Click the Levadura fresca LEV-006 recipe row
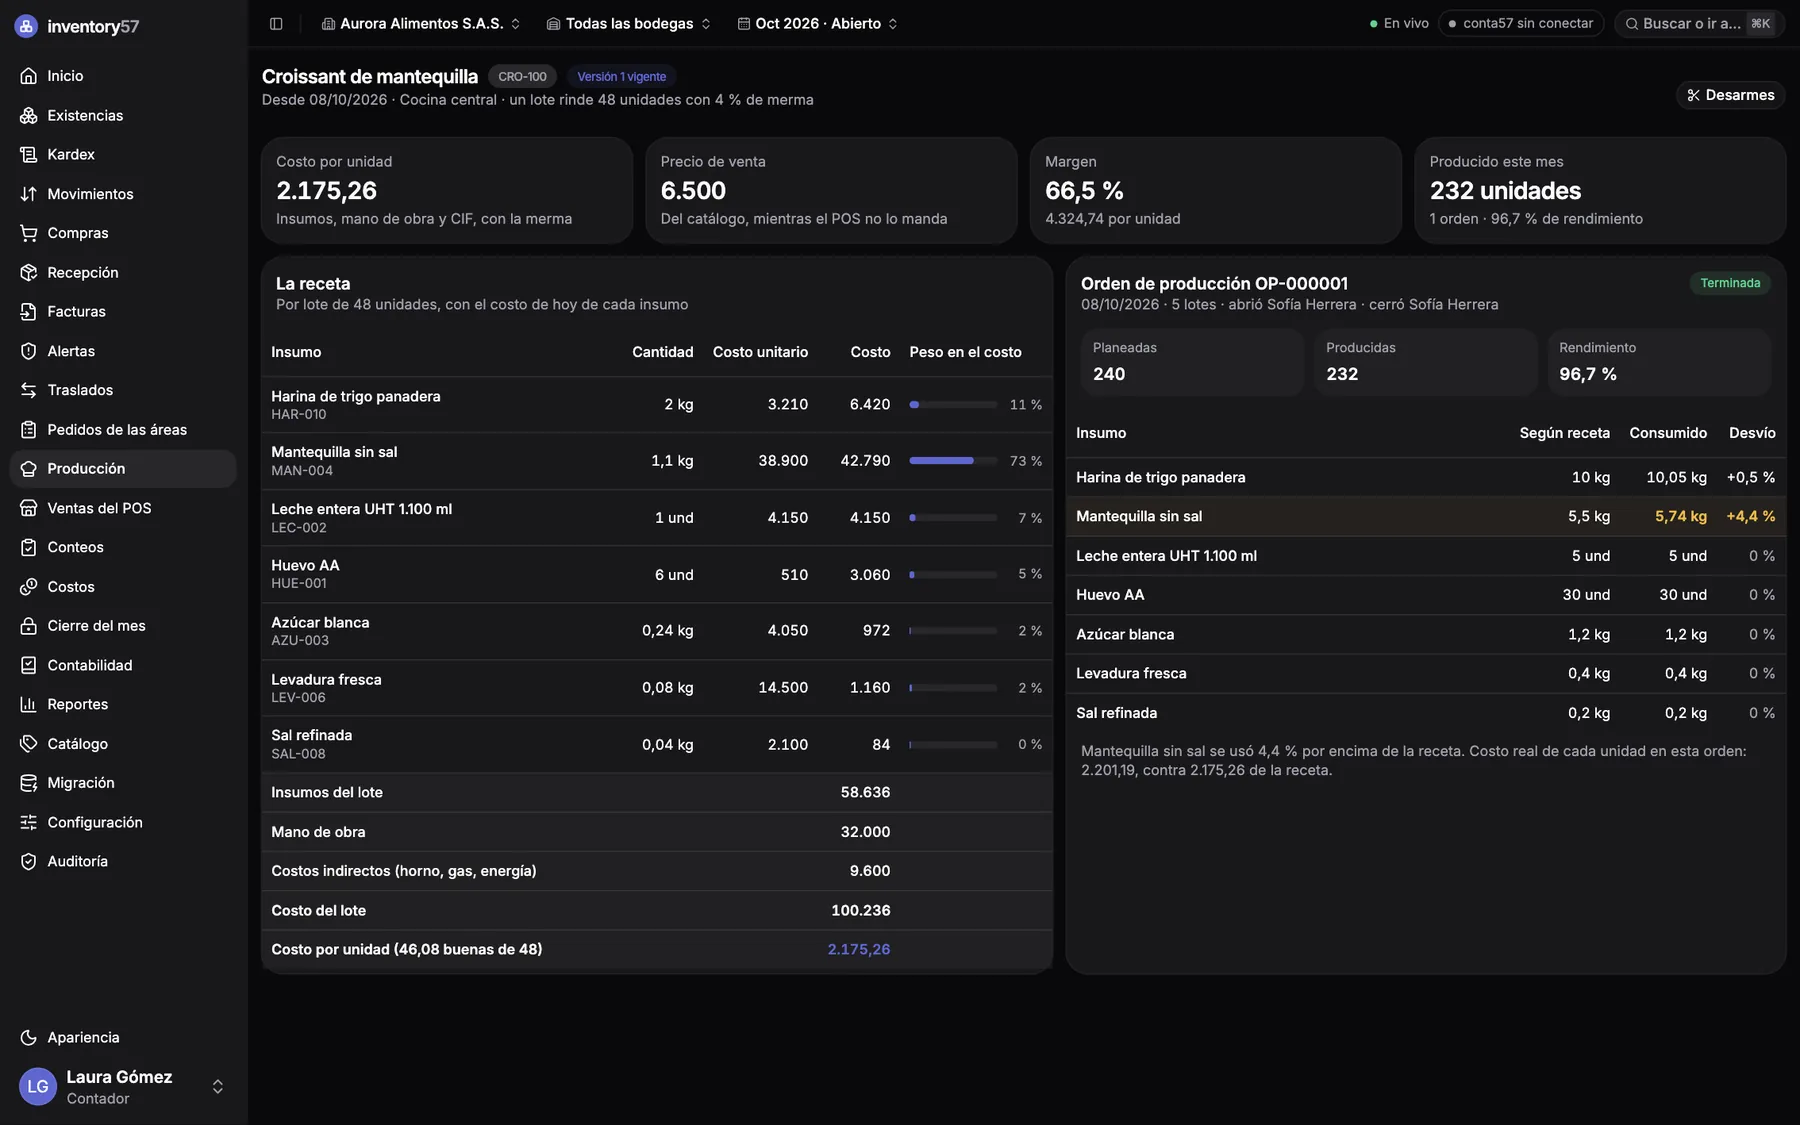 [656, 688]
